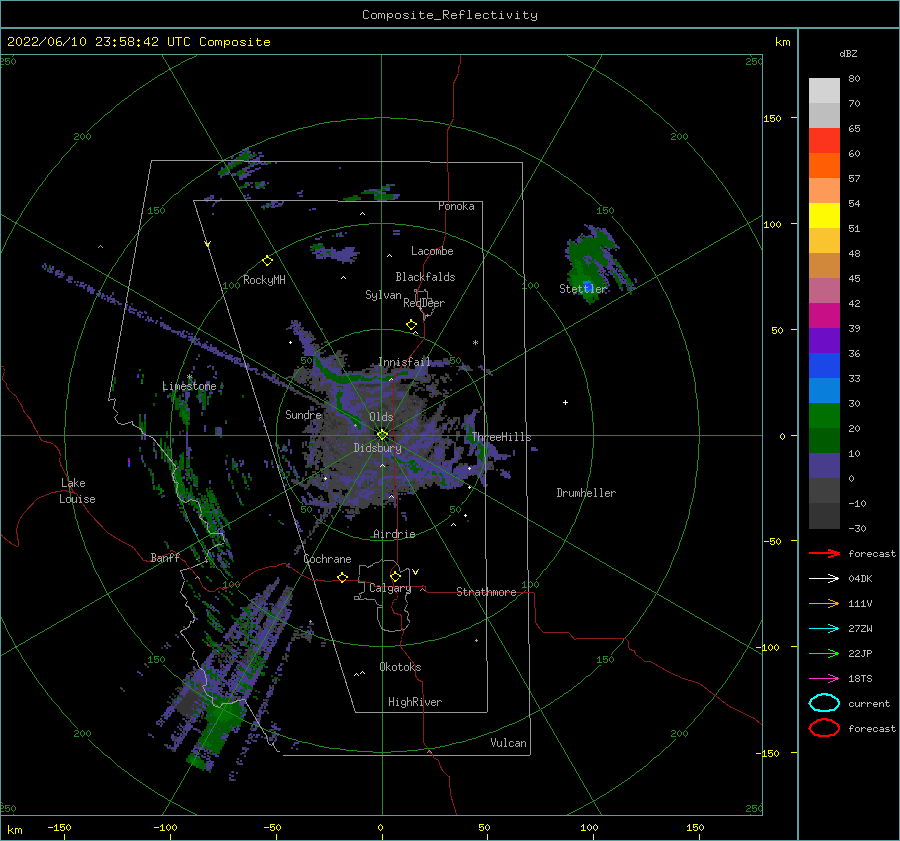900x841 pixels.
Task: Pick the light grey 80 dBZ swatch
Action: [824, 91]
